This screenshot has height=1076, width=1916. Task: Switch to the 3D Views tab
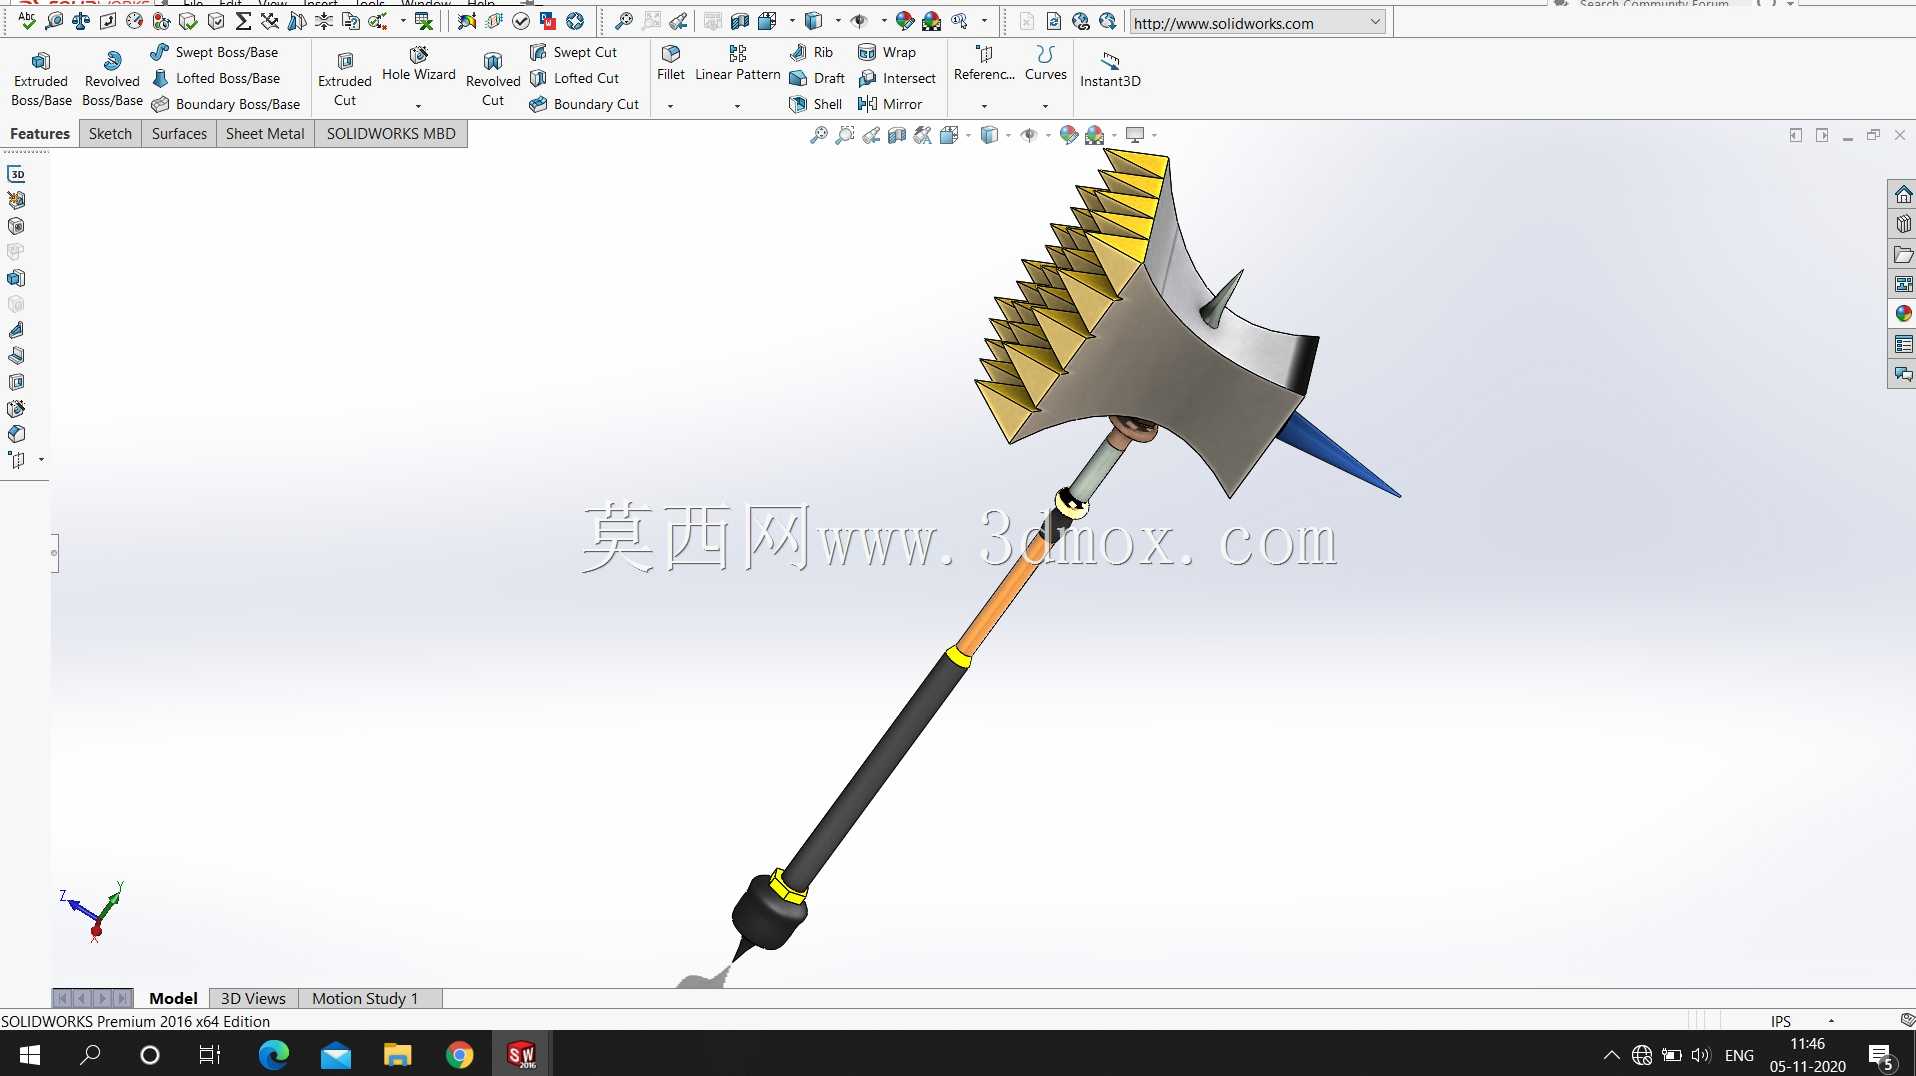253,998
